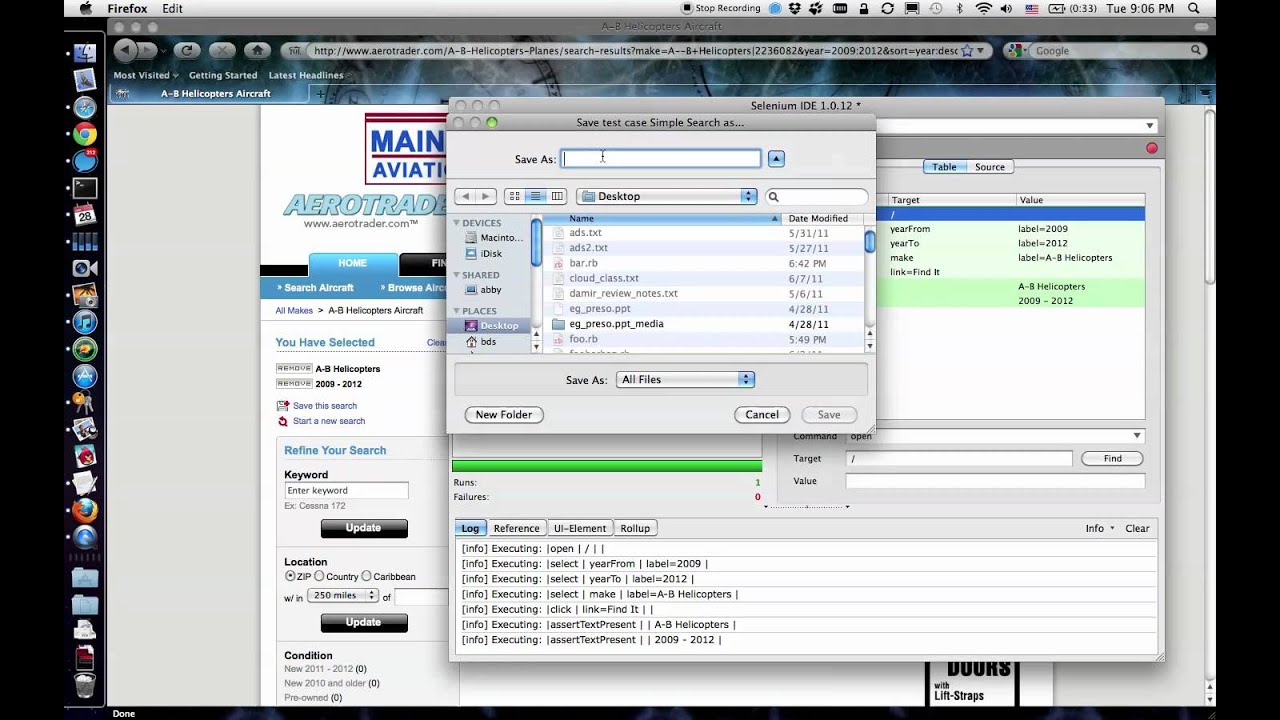
Task: Open Spotlight search magnifier
Action: tap(1194, 8)
